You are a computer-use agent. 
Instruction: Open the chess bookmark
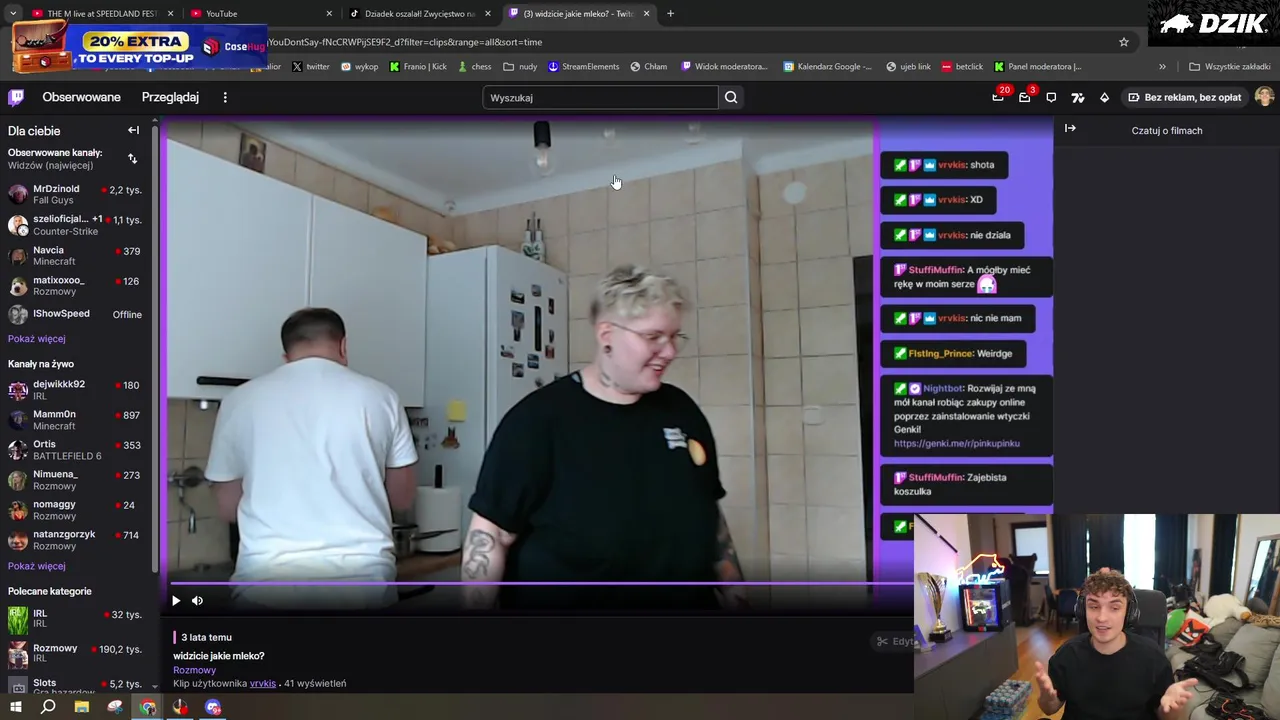pos(474,67)
